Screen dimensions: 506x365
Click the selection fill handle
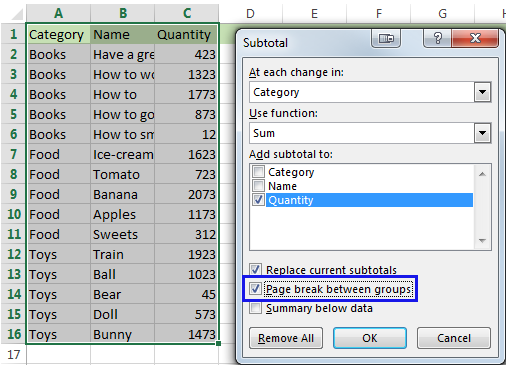point(218,343)
